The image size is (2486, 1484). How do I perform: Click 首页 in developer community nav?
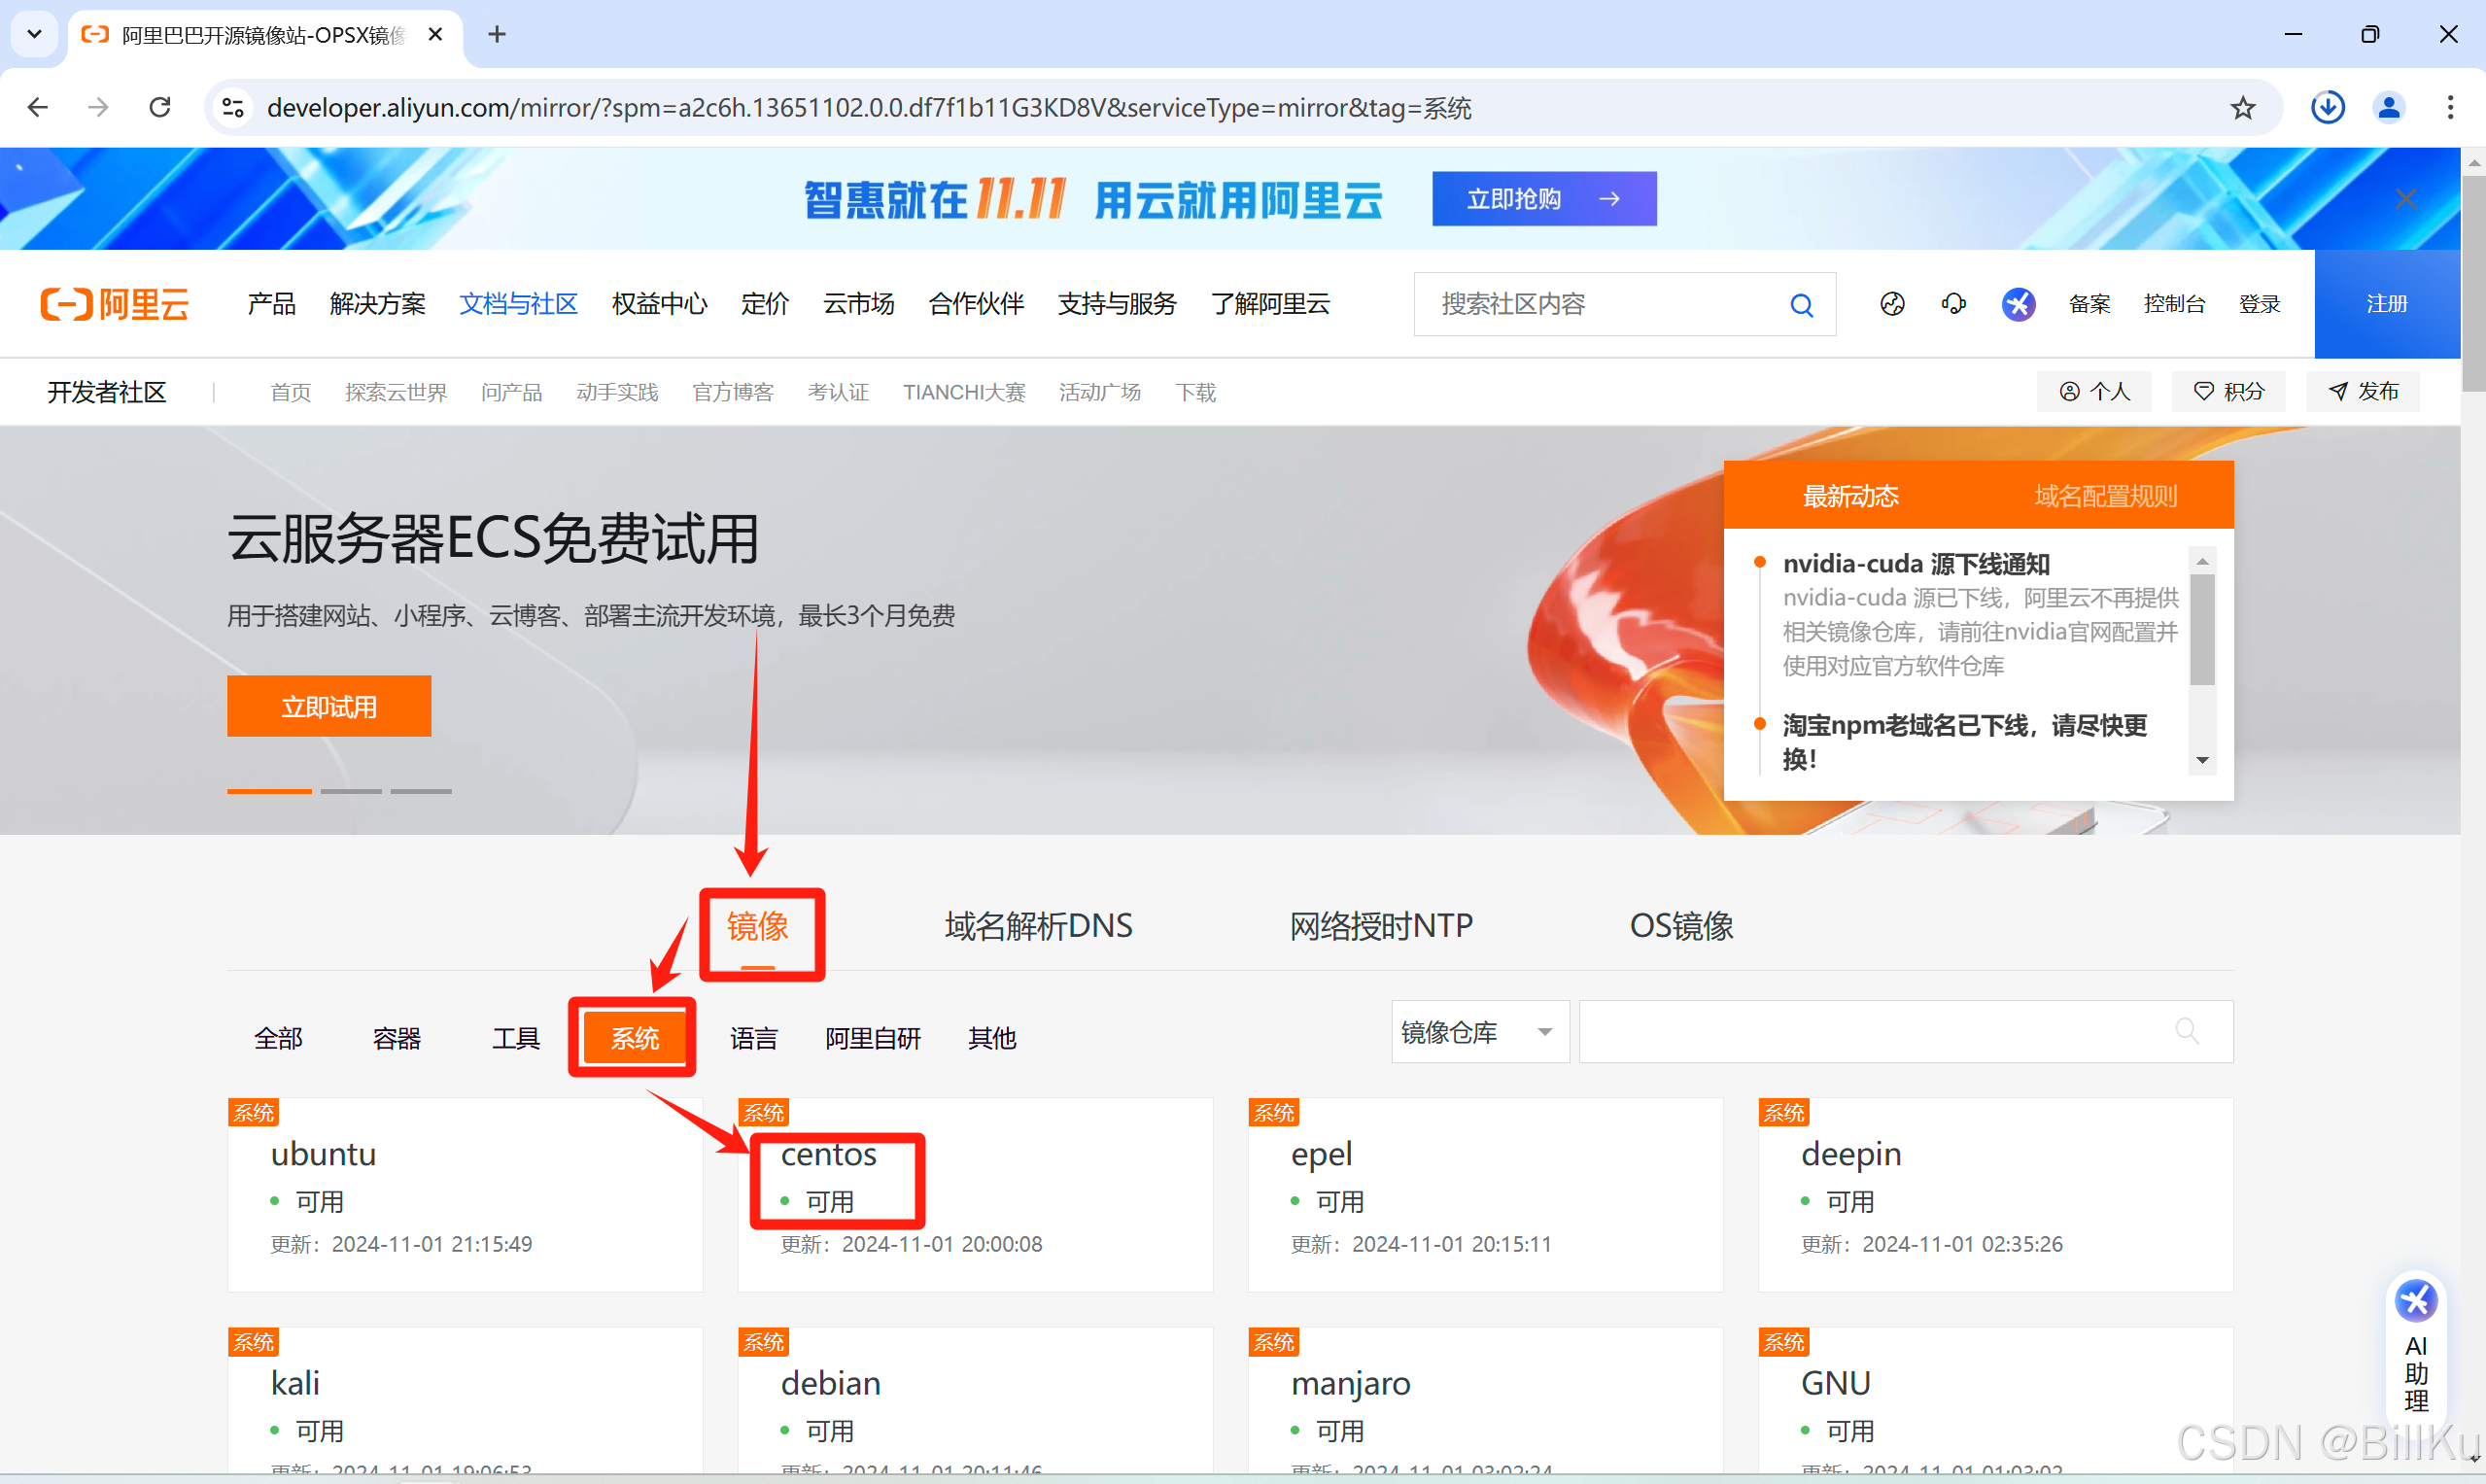coord(290,392)
